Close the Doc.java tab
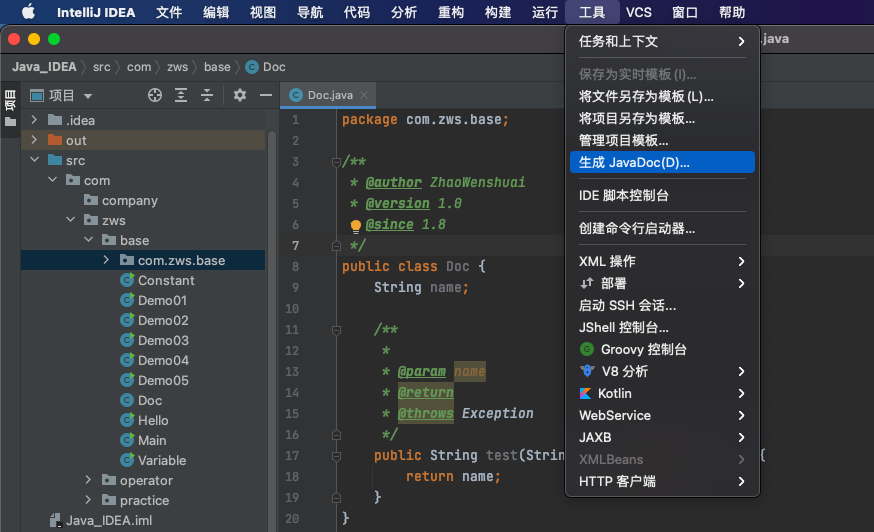 coord(364,95)
